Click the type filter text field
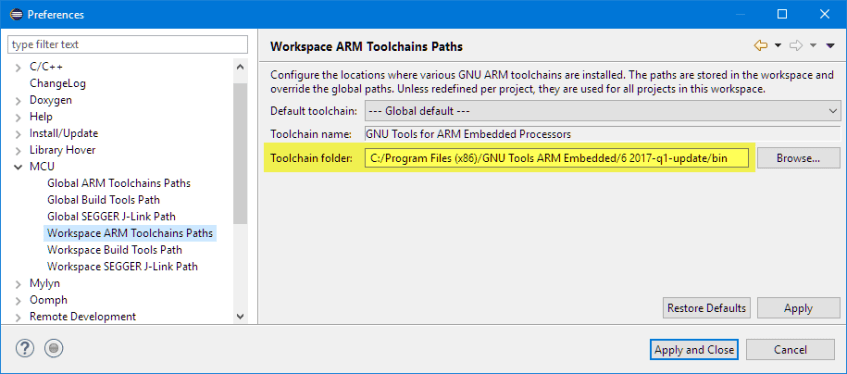 [127, 45]
